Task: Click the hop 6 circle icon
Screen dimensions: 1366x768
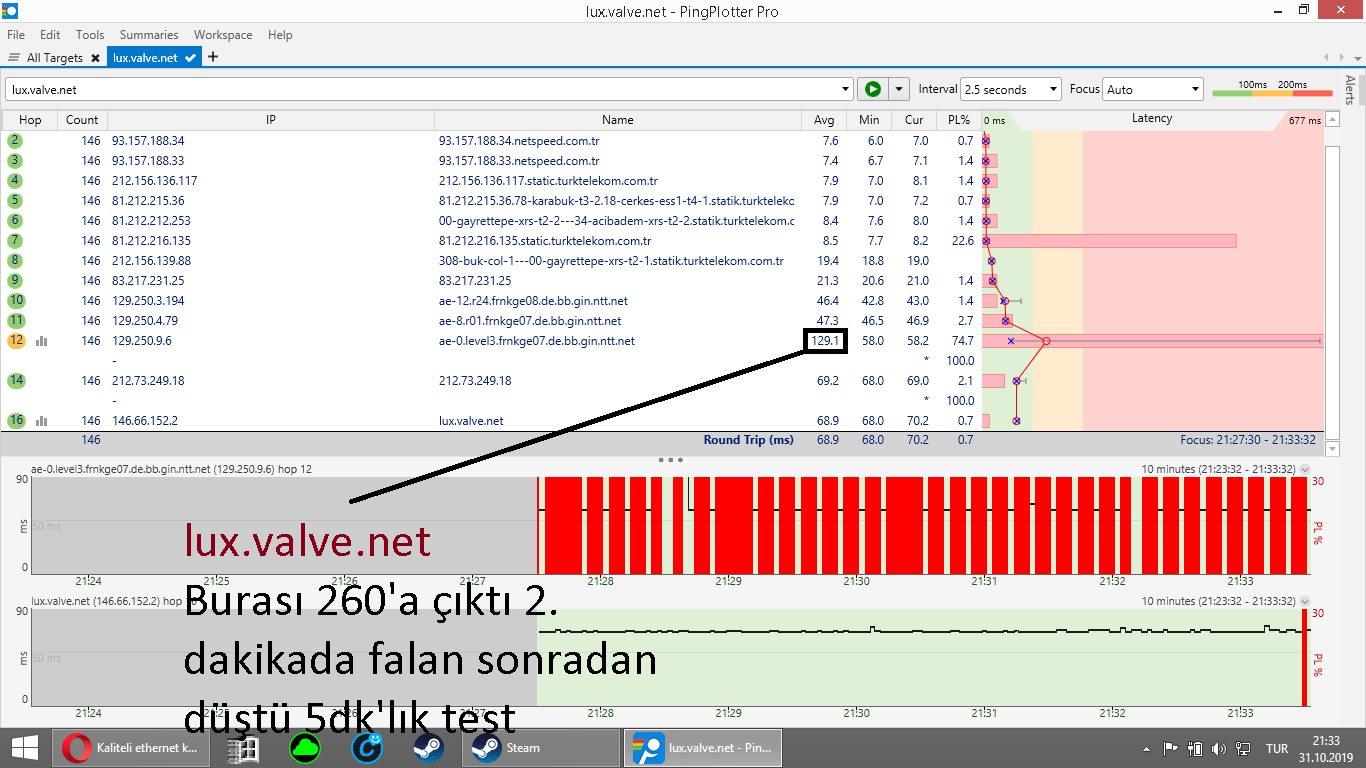Action: click(15, 221)
